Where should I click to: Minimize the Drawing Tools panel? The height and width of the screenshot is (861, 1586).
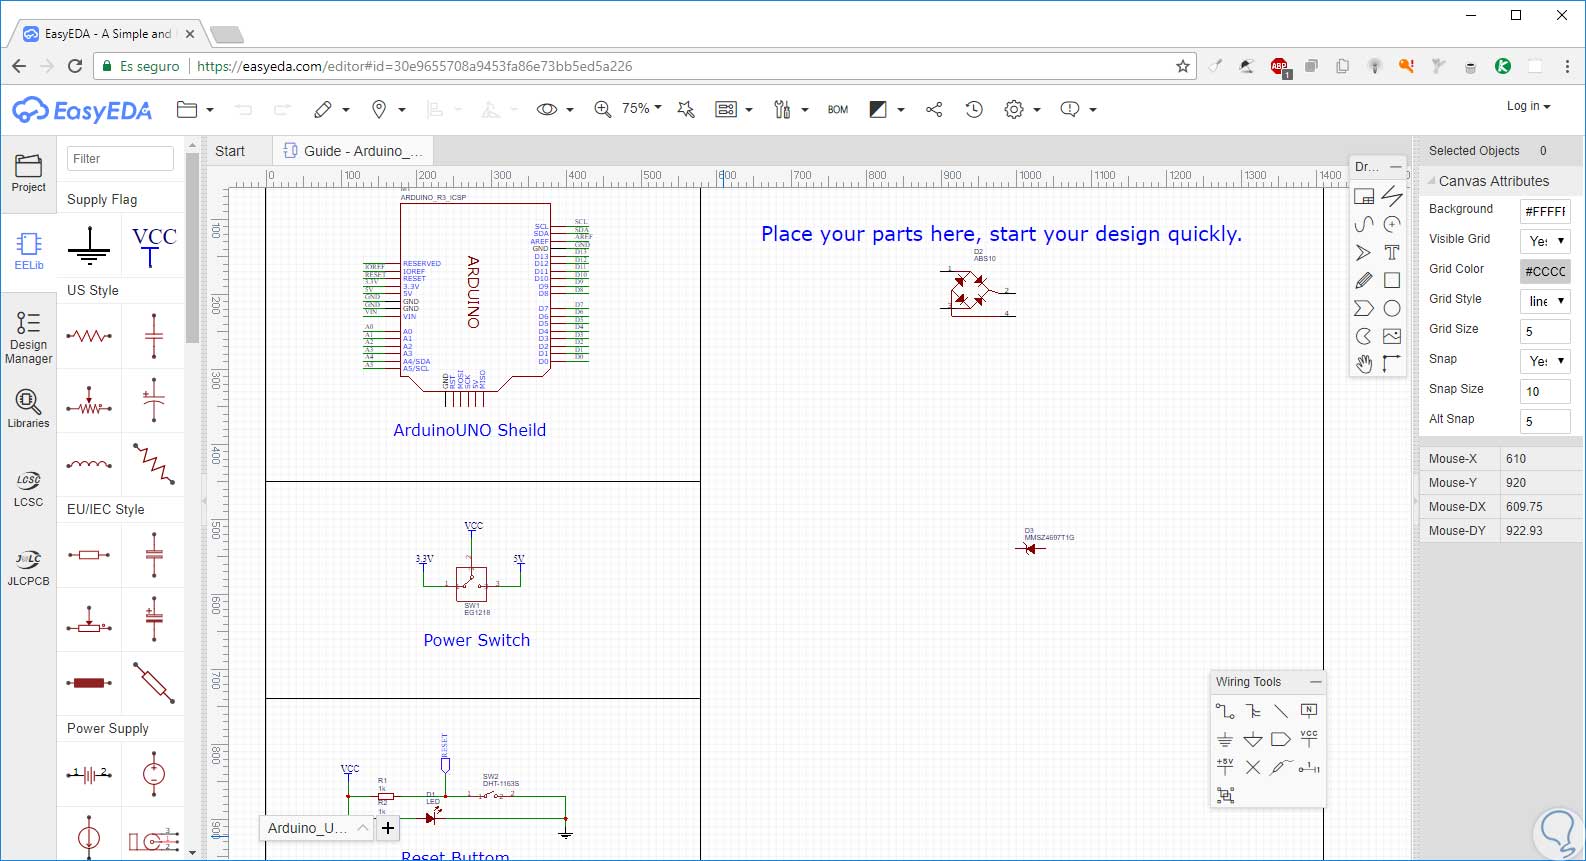click(1396, 167)
